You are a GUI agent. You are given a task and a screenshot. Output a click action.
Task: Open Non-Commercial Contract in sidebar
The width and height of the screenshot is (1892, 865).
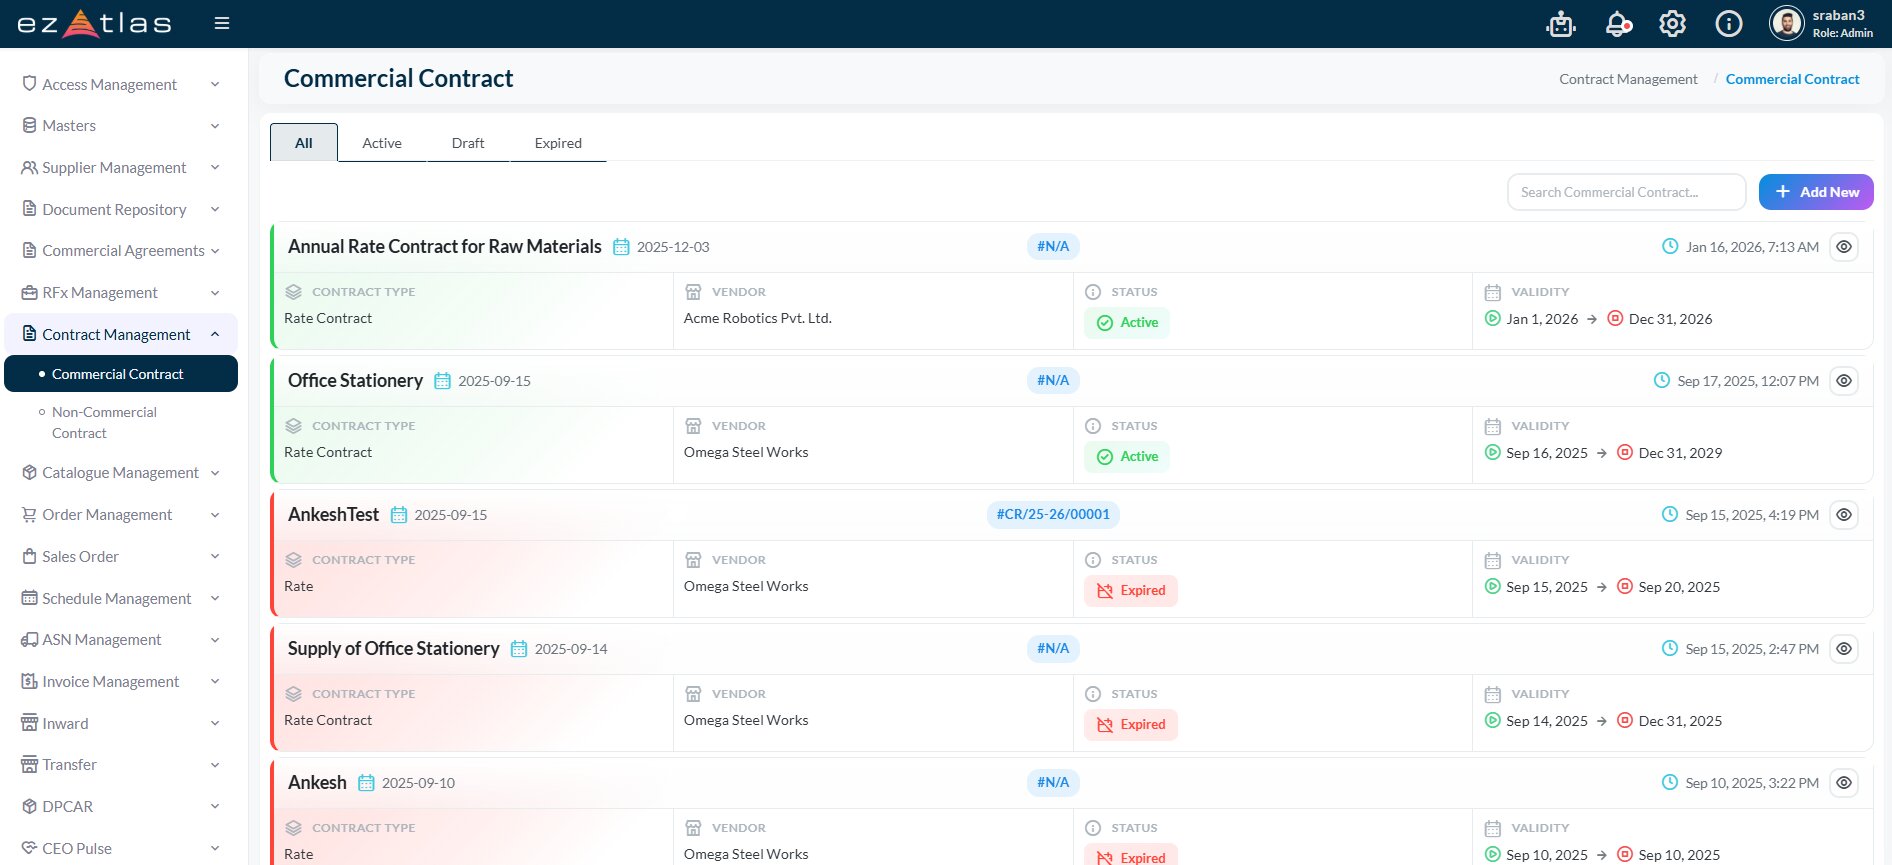[104, 423]
